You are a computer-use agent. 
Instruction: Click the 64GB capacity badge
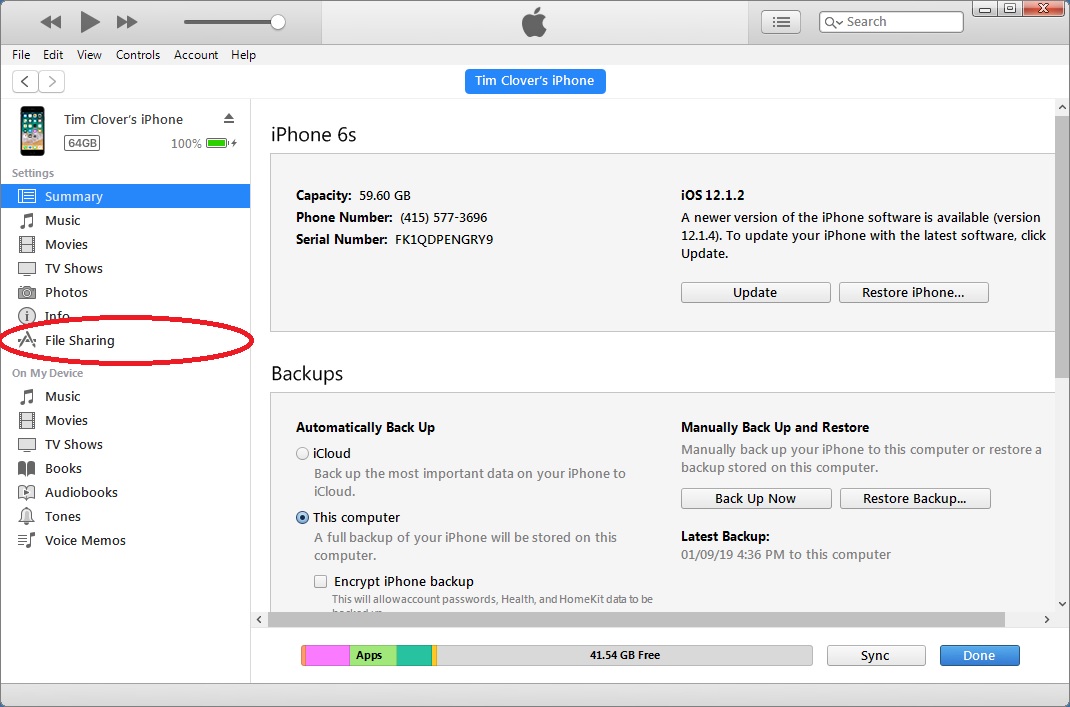coord(82,143)
